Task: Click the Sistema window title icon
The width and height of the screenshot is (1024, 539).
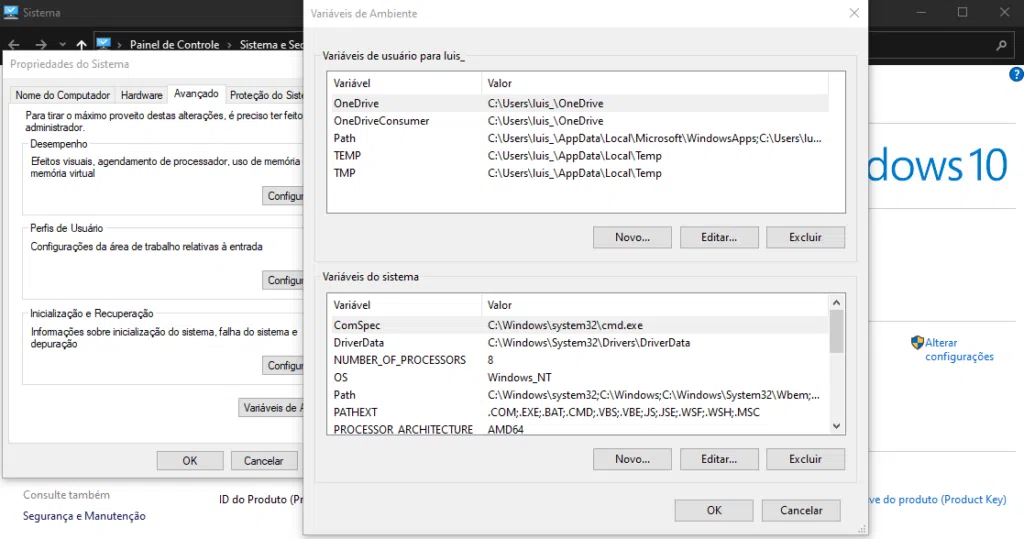Action: [11, 12]
